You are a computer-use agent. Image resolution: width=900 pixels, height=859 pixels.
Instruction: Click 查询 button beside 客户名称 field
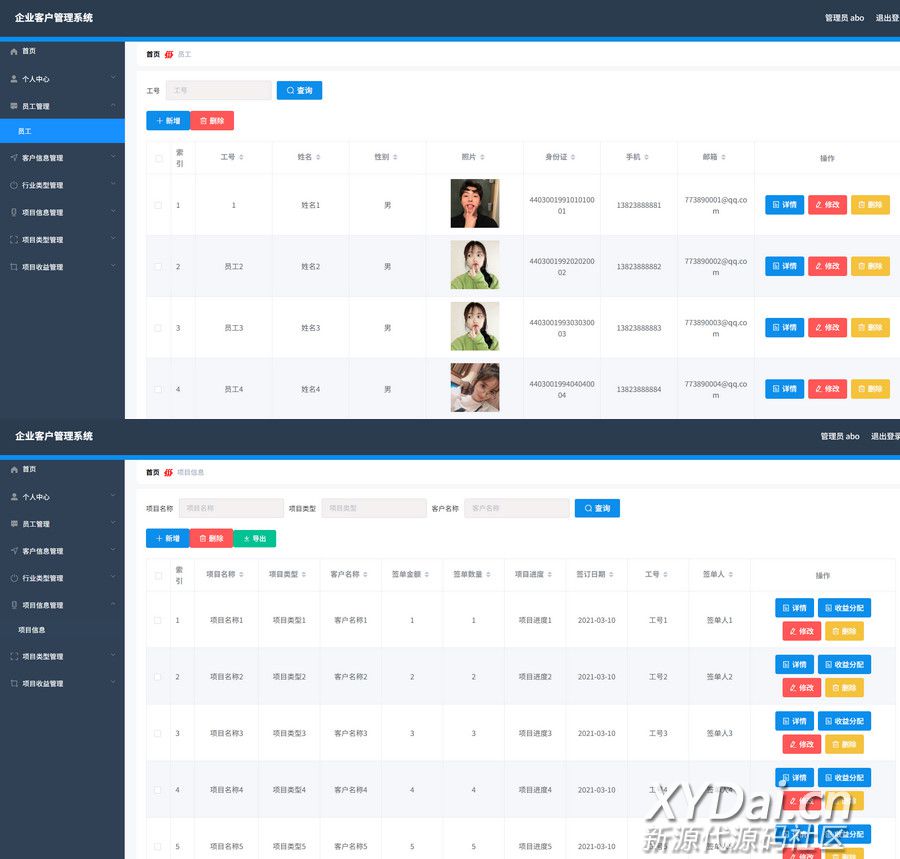click(597, 508)
